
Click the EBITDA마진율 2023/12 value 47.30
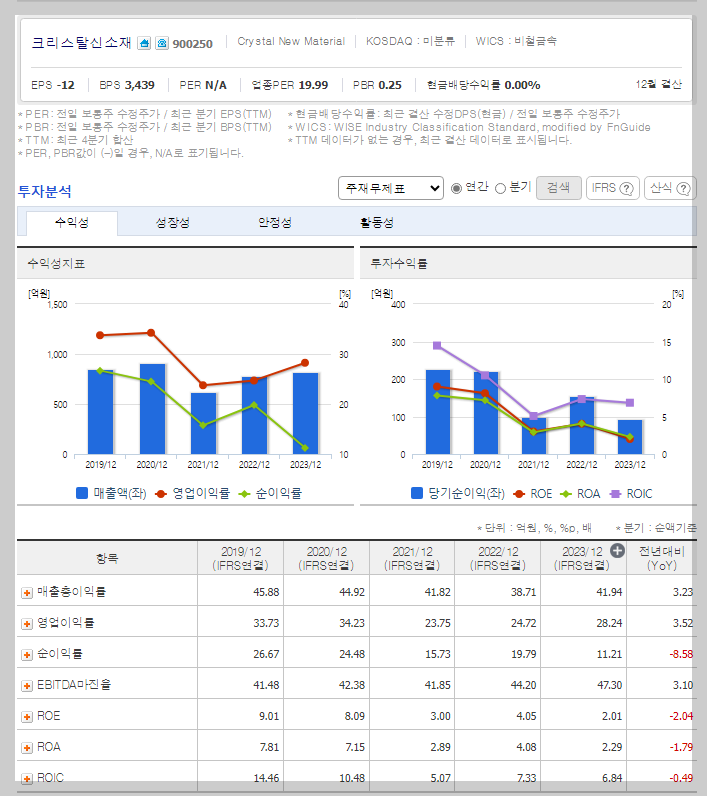(x=609, y=685)
